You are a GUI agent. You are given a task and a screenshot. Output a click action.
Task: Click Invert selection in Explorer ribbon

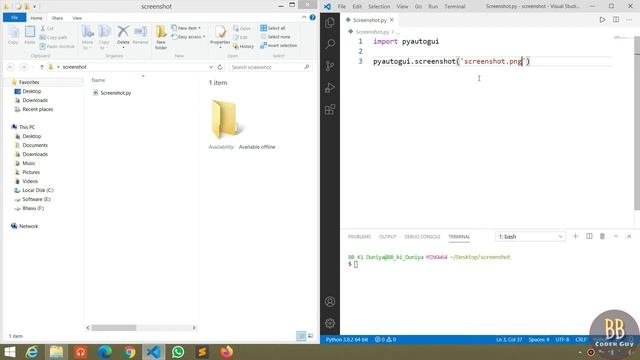[279, 45]
